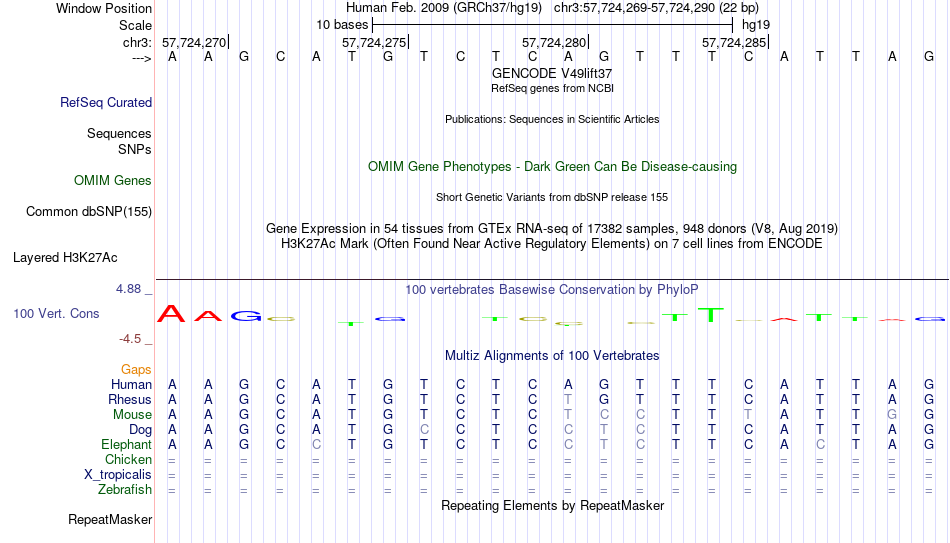Screen dimensions: 950x543
Task: Select the Dog species row label
Action: click(x=140, y=430)
